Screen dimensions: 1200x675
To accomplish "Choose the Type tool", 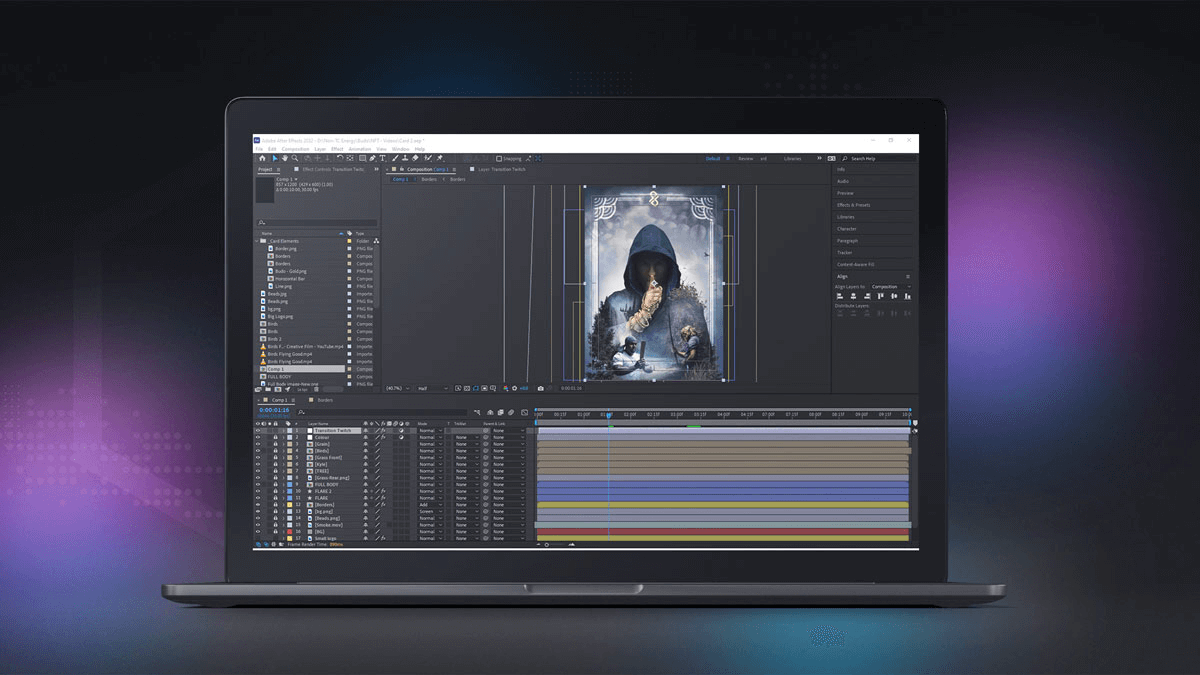I will (x=382, y=158).
